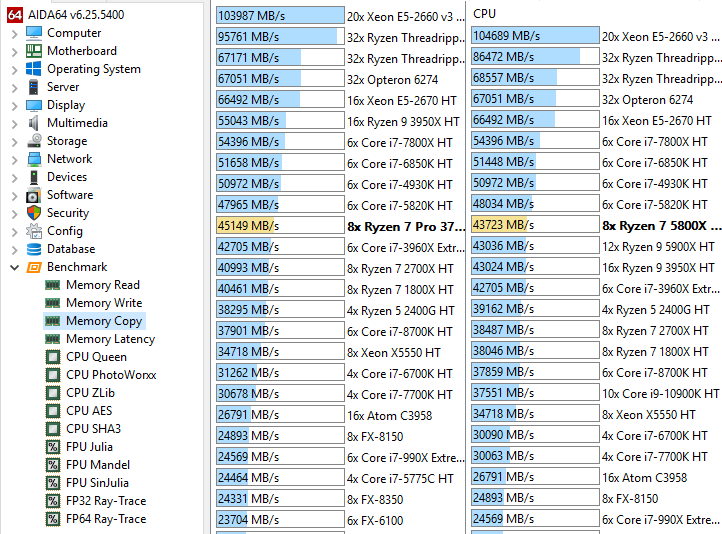Image resolution: width=722 pixels, height=534 pixels.
Task: Click the Operating System Windows icon
Action: pos(34,69)
